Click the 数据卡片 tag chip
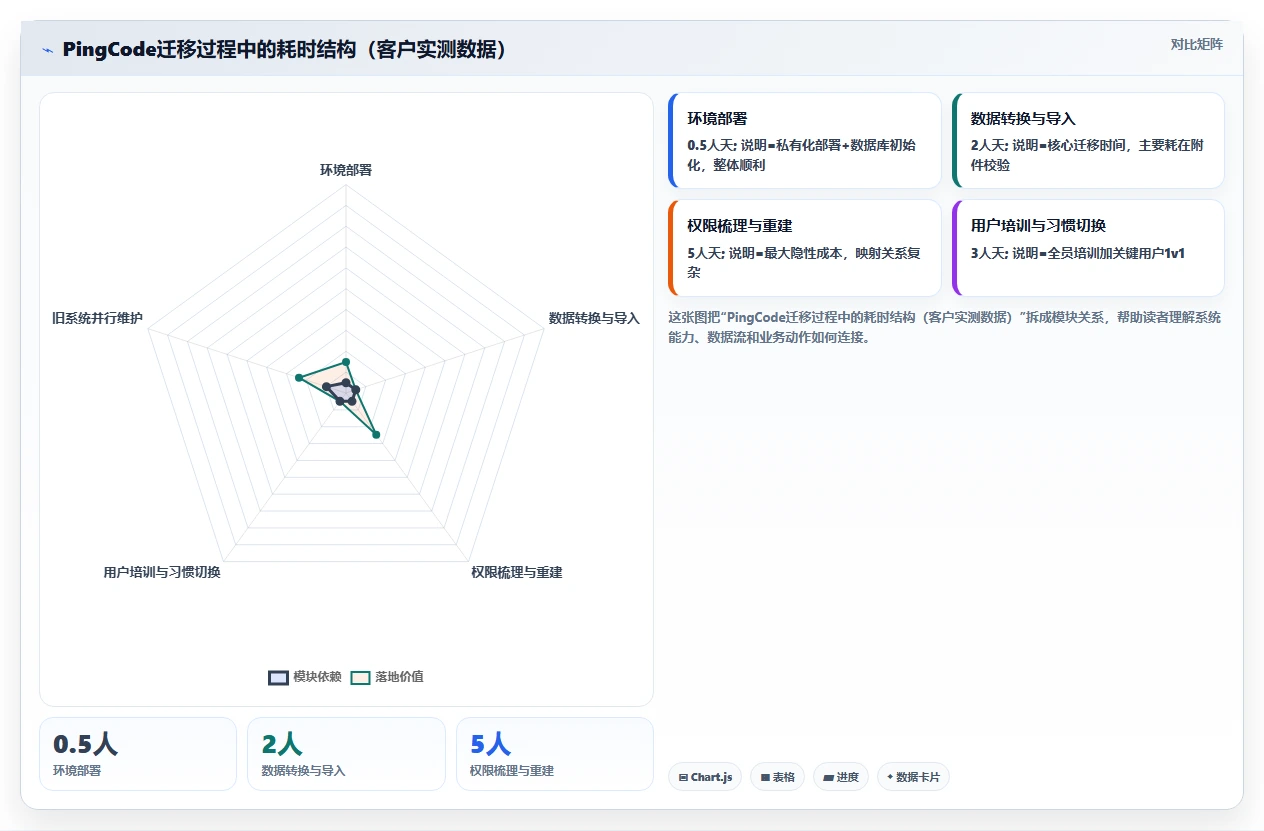1264x831 pixels. 913,777
